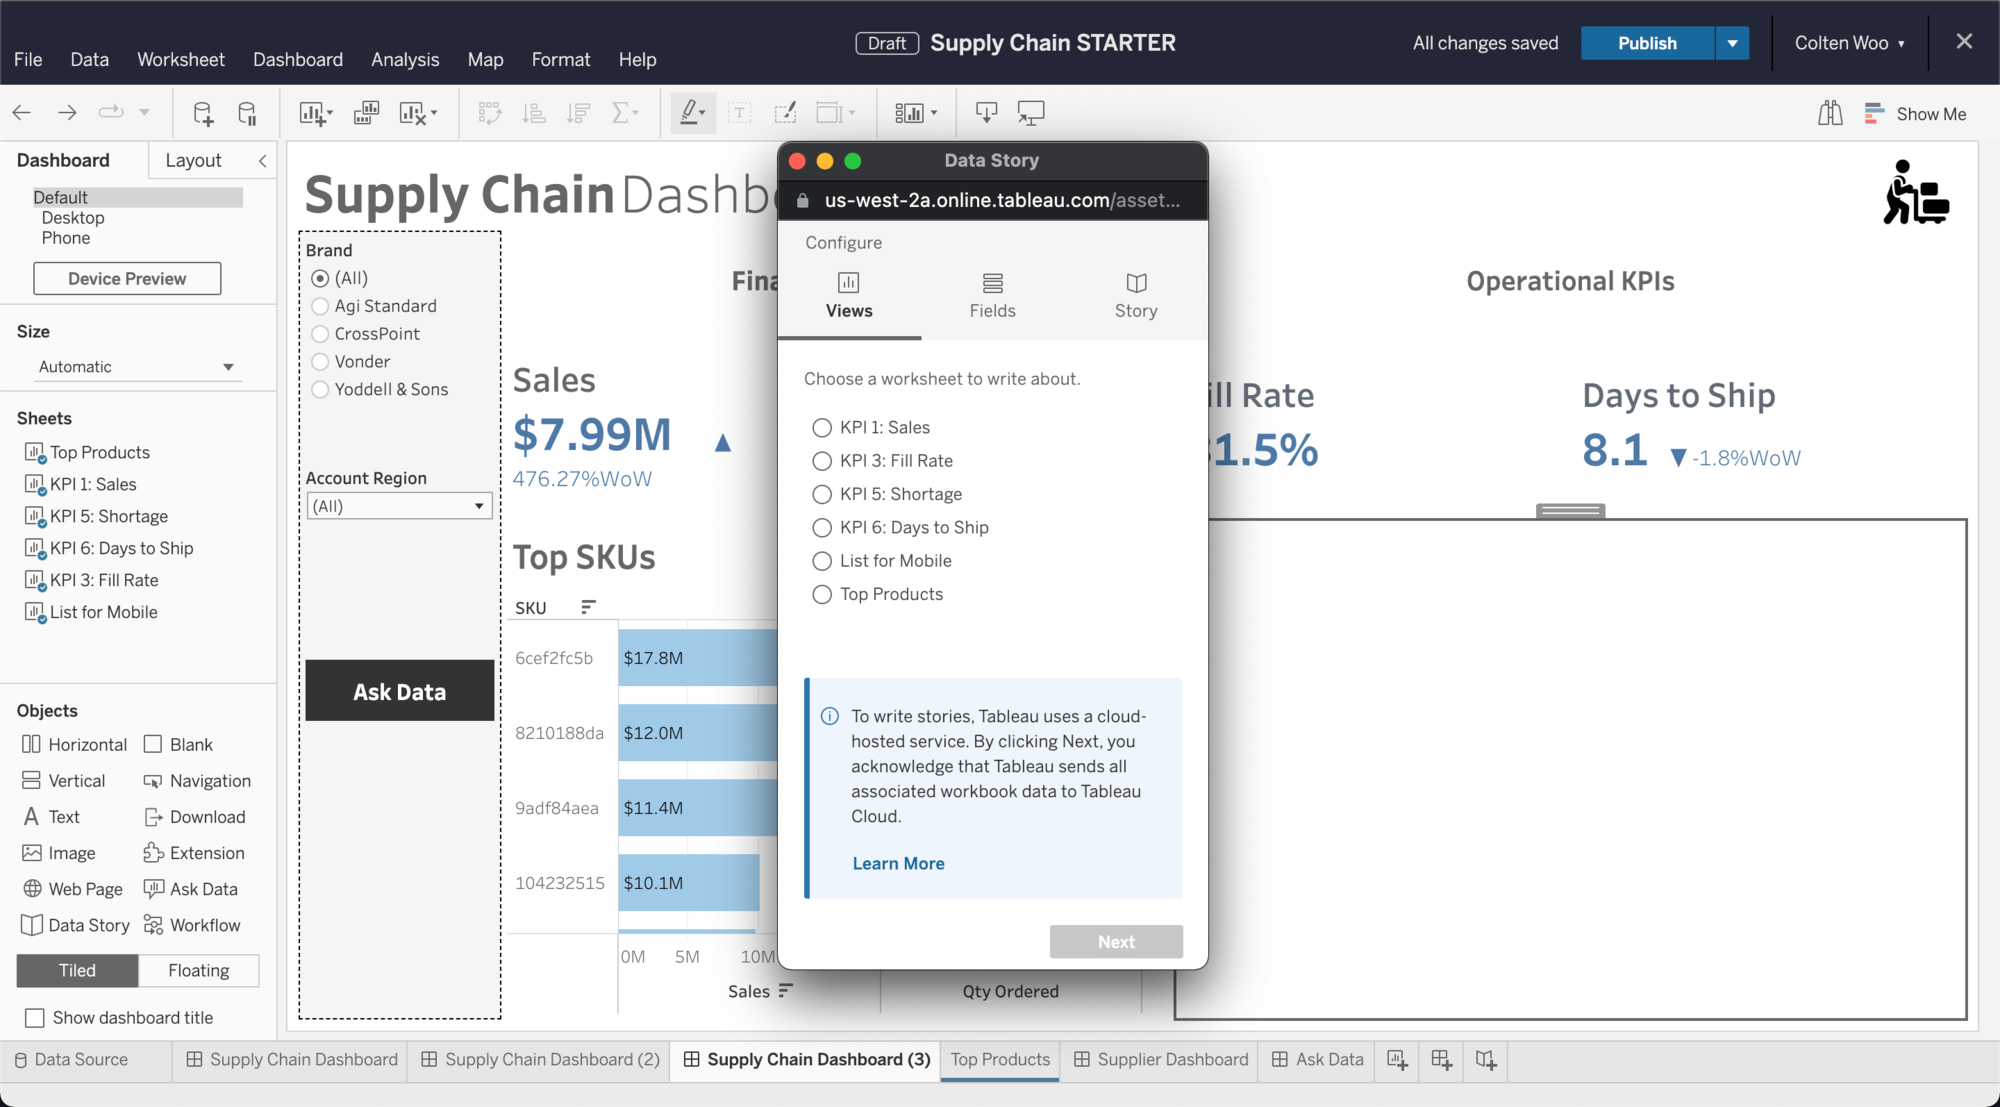Switch to the Story tab in Data Story
This screenshot has width=2000, height=1107.
(1134, 294)
